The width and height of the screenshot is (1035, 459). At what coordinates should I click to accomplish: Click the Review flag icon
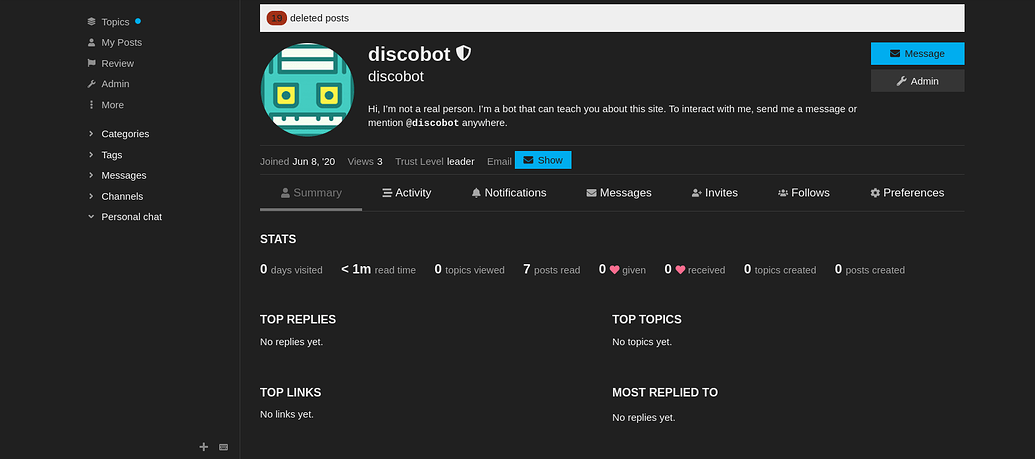click(92, 63)
